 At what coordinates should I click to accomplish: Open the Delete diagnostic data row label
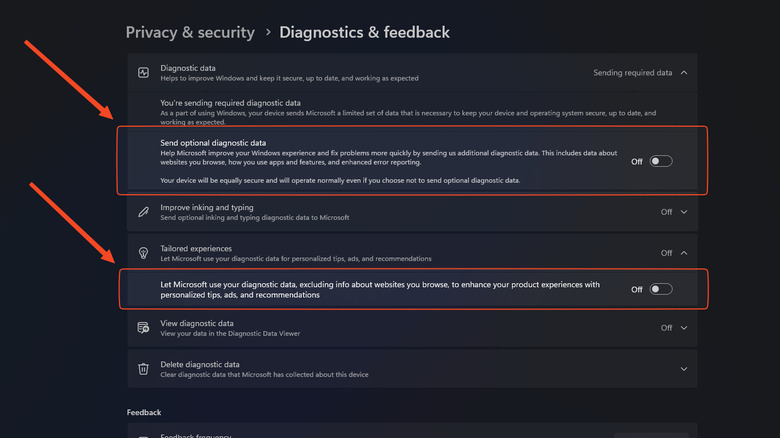click(x=200, y=364)
